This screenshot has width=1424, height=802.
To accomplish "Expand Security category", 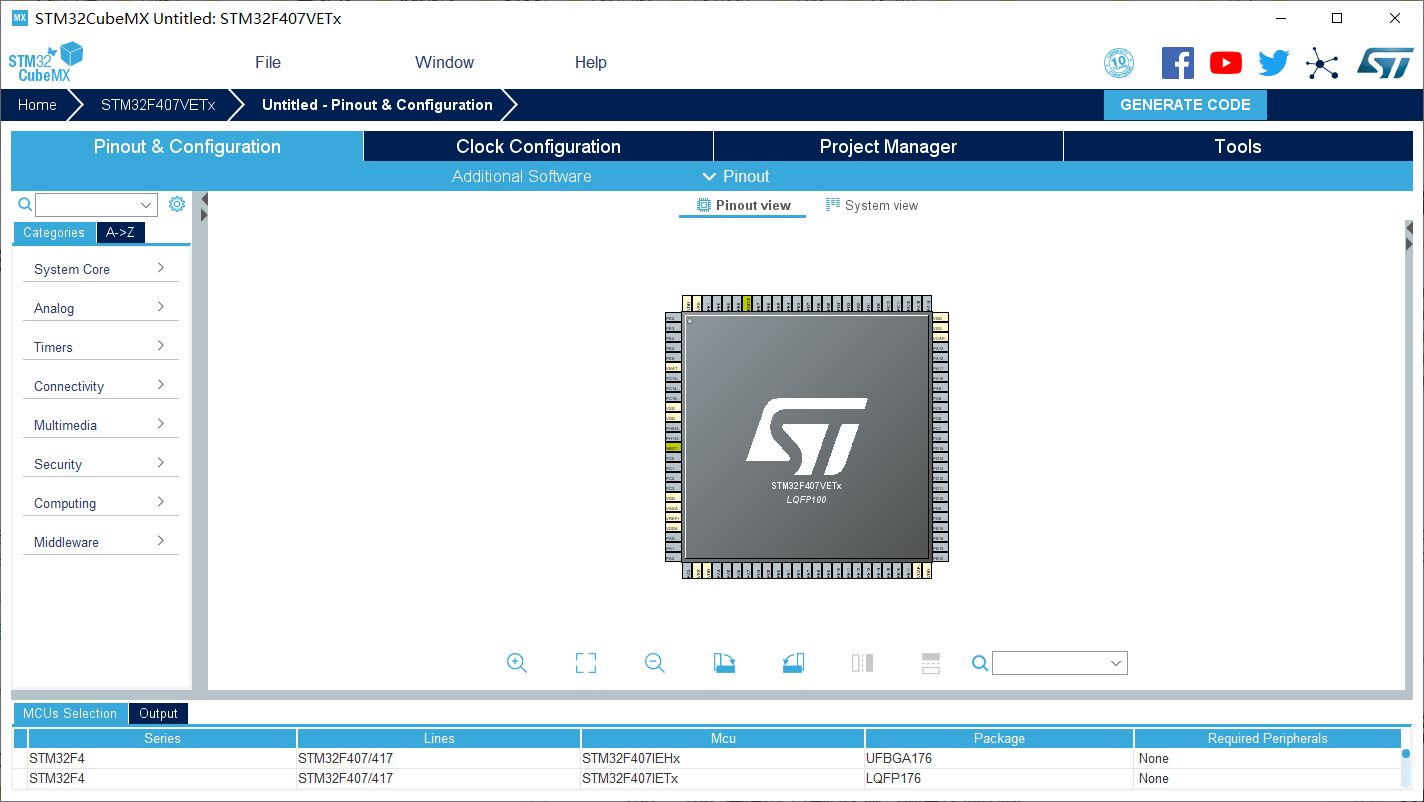I will coord(100,464).
